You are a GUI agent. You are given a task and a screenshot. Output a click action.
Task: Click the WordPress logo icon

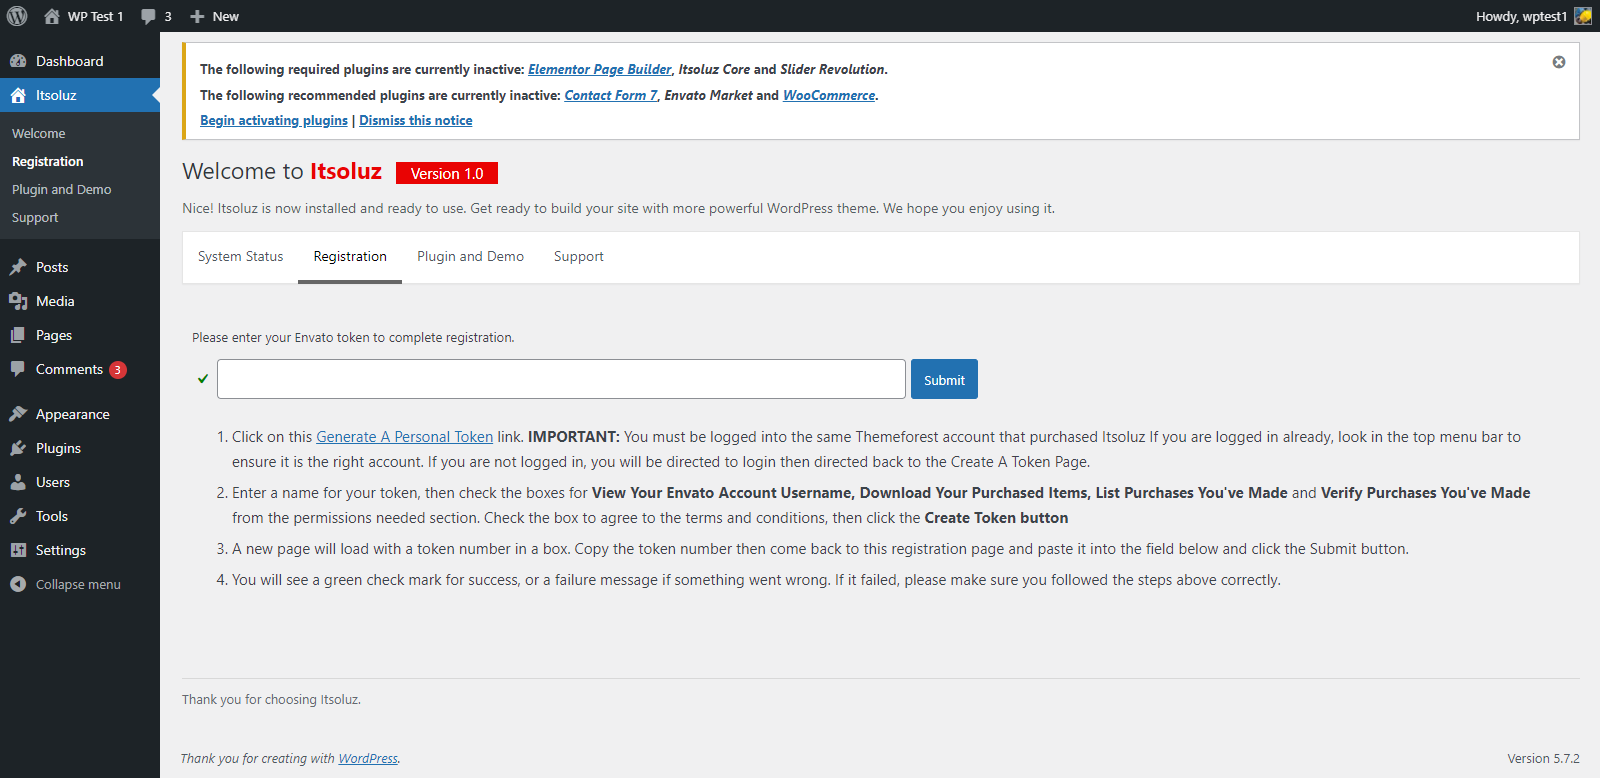[x=17, y=16]
